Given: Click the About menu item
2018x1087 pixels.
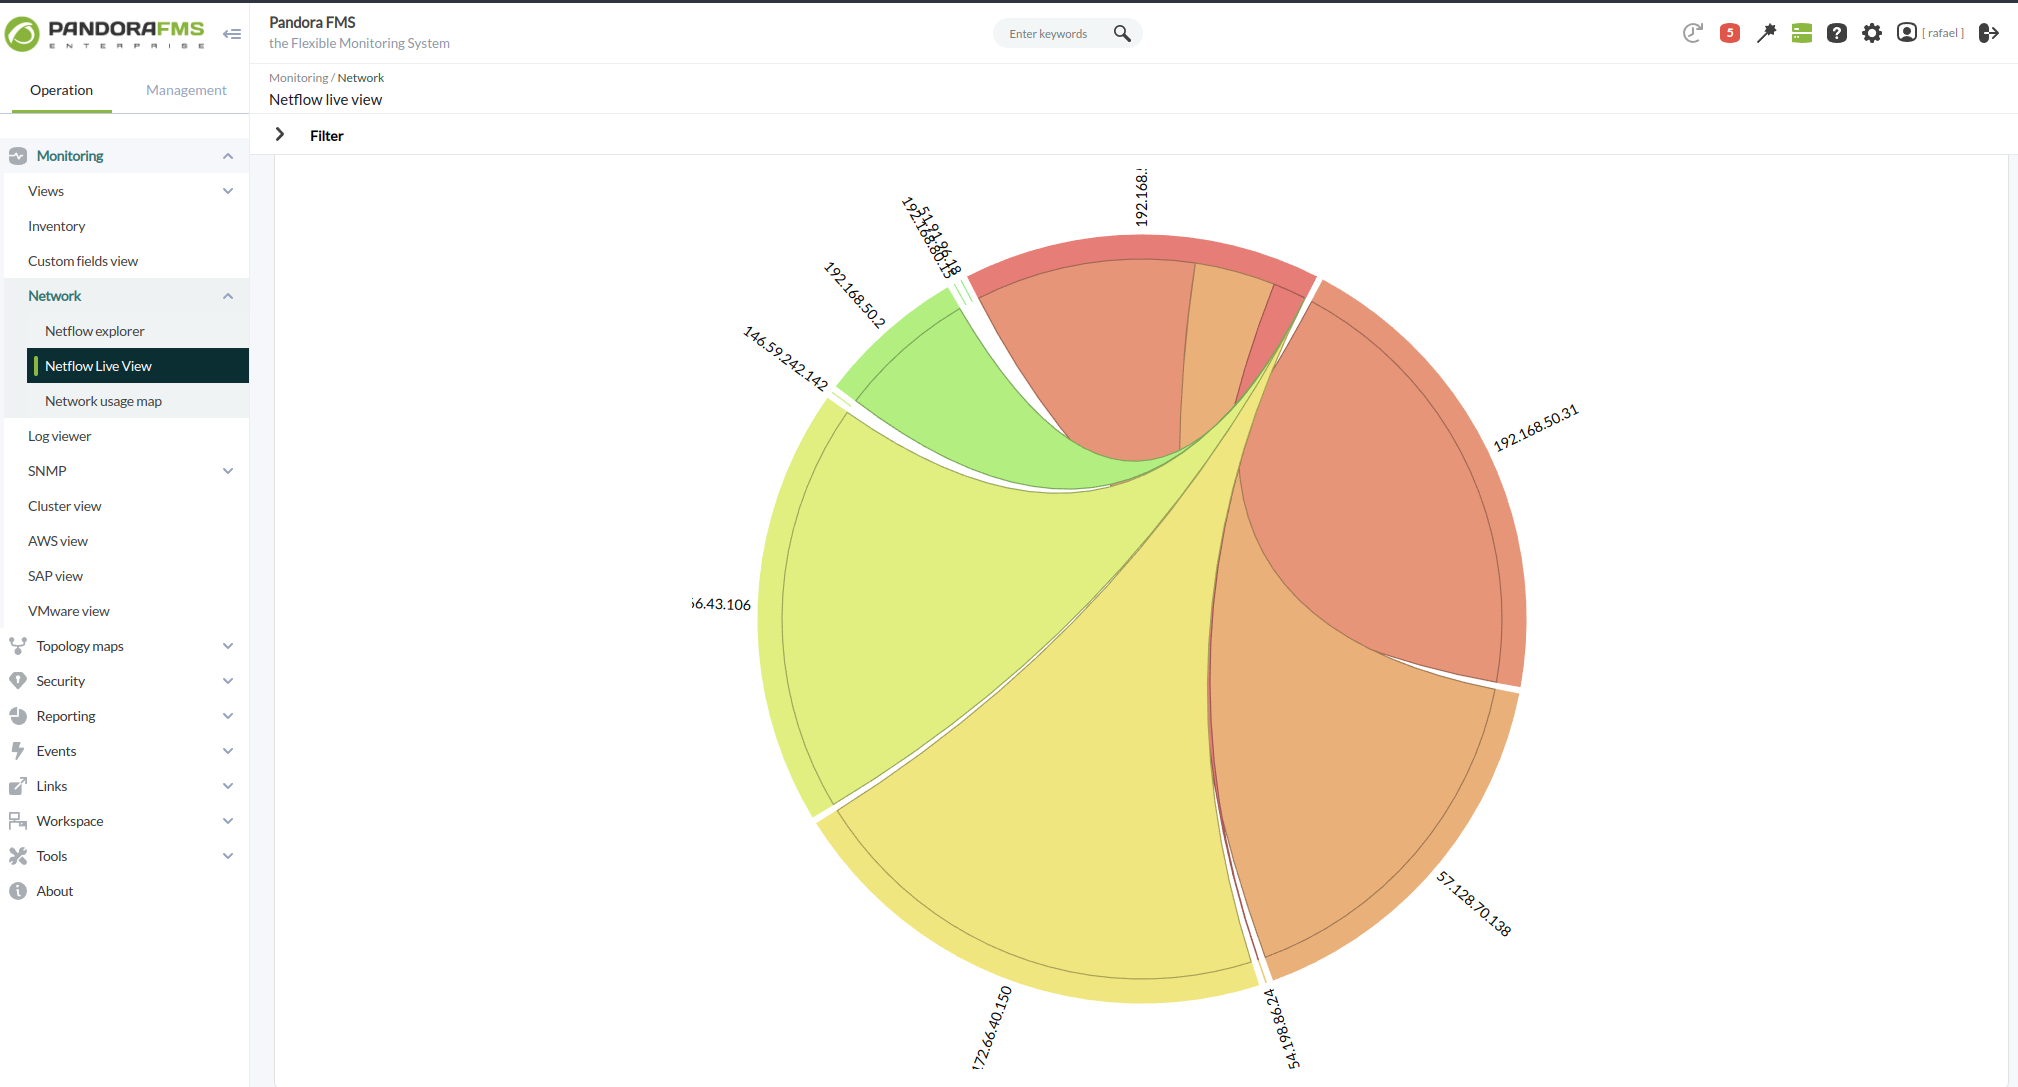Looking at the screenshot, I should (55, 890).
